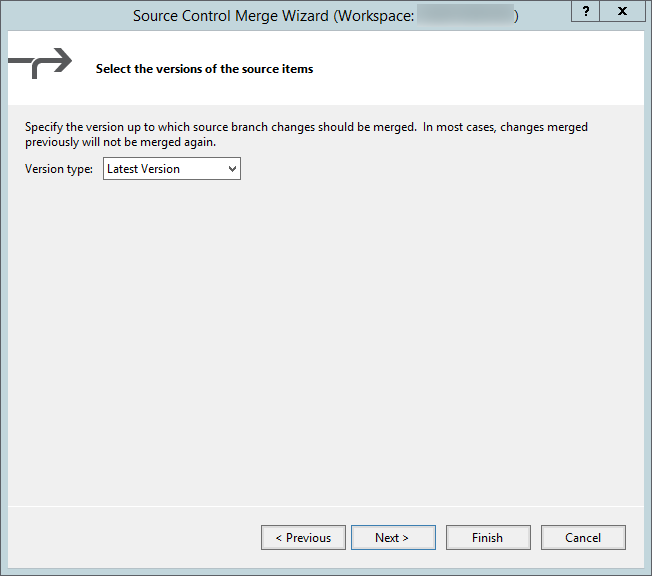The height and width of the screenshot is (576, 652).
Task: Click blank footer area left of Previous button
Action: 130,538
